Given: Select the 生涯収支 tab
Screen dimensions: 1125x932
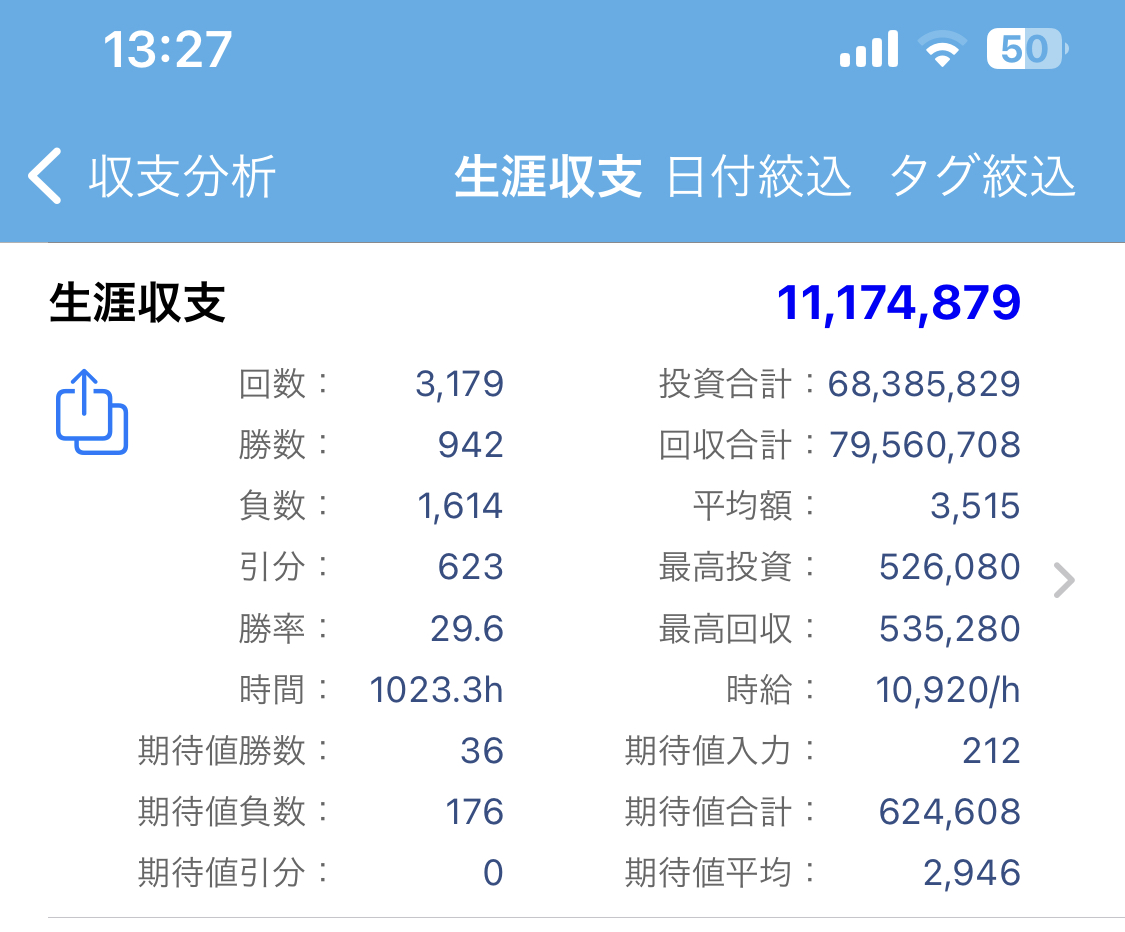Looking at the screenshot, I should 548,176.
